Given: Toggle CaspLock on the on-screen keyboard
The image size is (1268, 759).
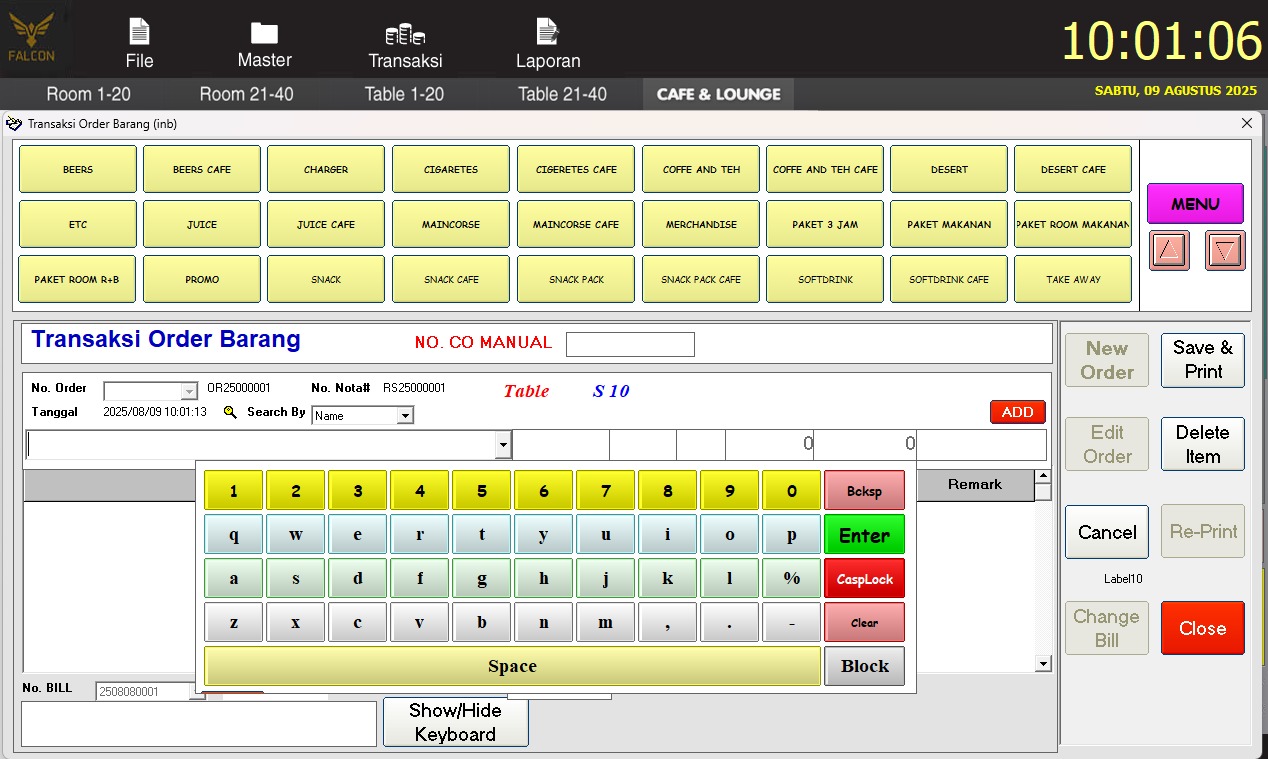Looking at the screenshot, I should point(864,579).
